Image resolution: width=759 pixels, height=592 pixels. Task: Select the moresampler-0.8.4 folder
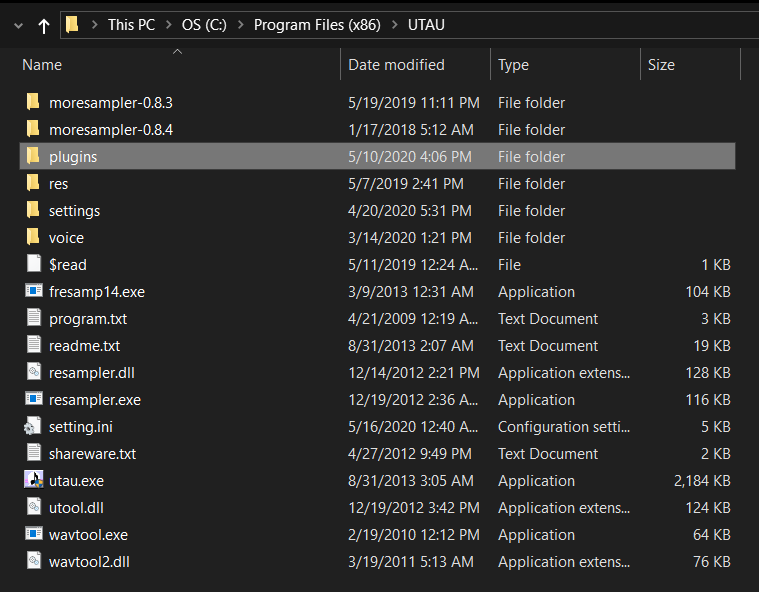pyautogui.click(x=378, y=129)
